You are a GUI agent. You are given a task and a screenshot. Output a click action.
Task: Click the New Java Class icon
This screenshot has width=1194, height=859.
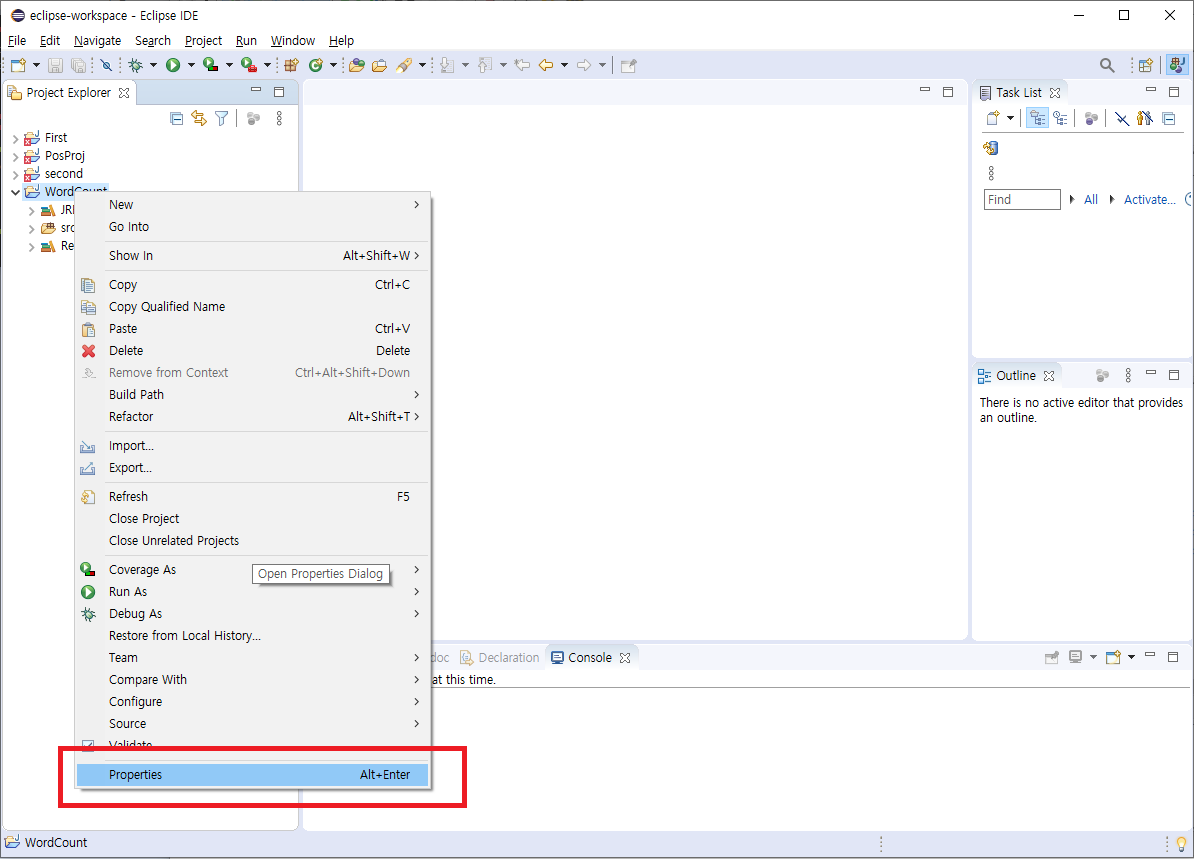click(x=315, y=65)
